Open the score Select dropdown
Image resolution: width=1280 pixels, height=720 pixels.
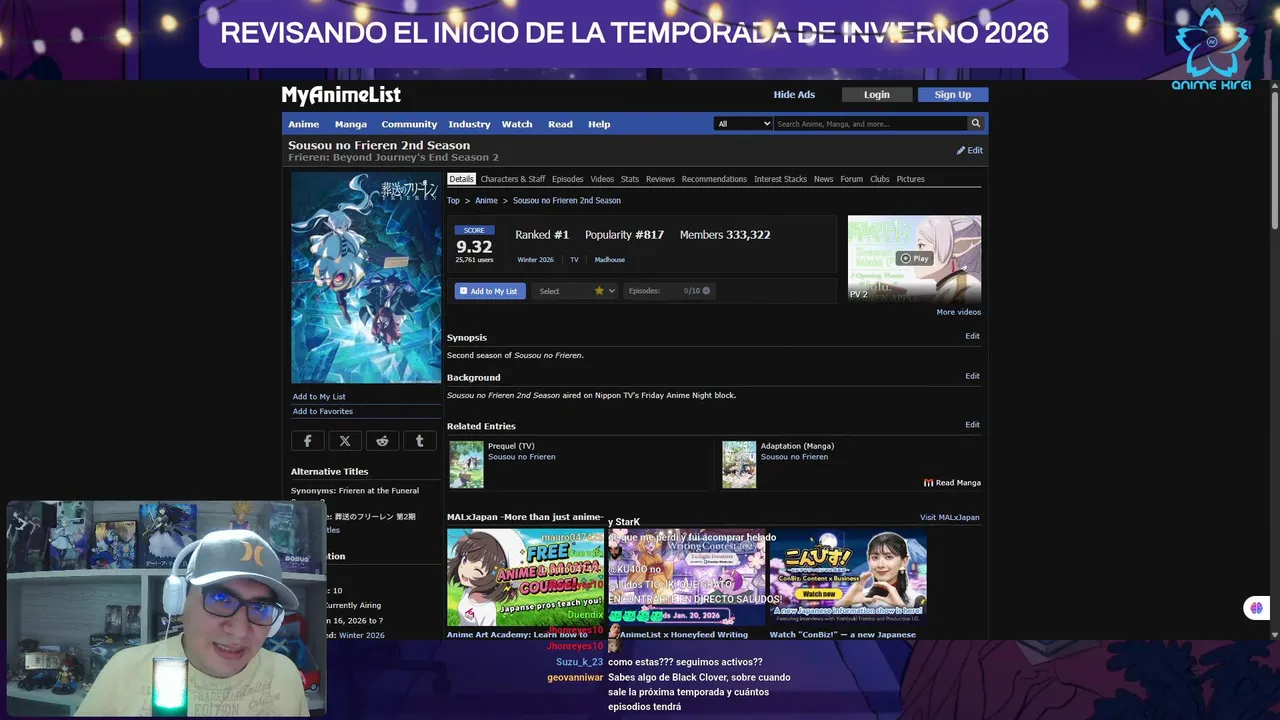pyautogui.click(x=577, y=291)
